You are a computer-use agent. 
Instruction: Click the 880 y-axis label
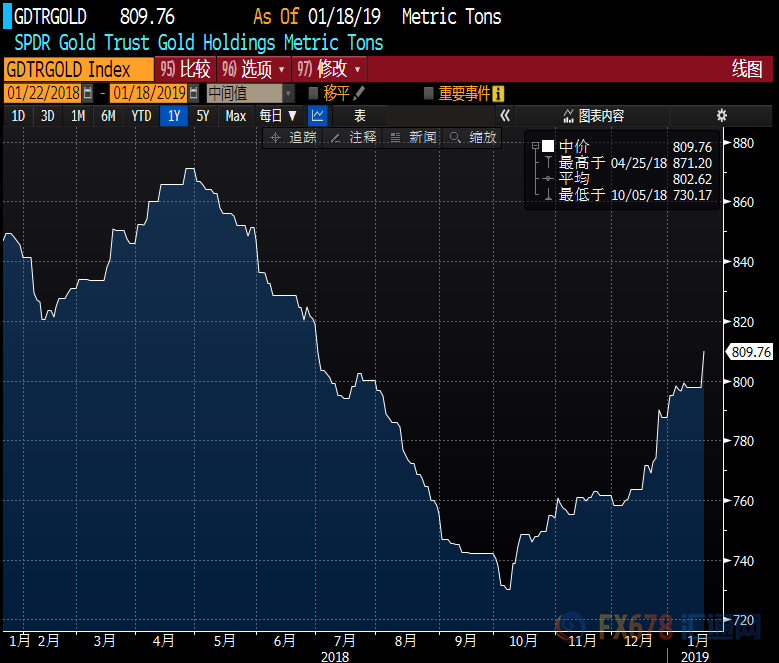click(743, 144)
